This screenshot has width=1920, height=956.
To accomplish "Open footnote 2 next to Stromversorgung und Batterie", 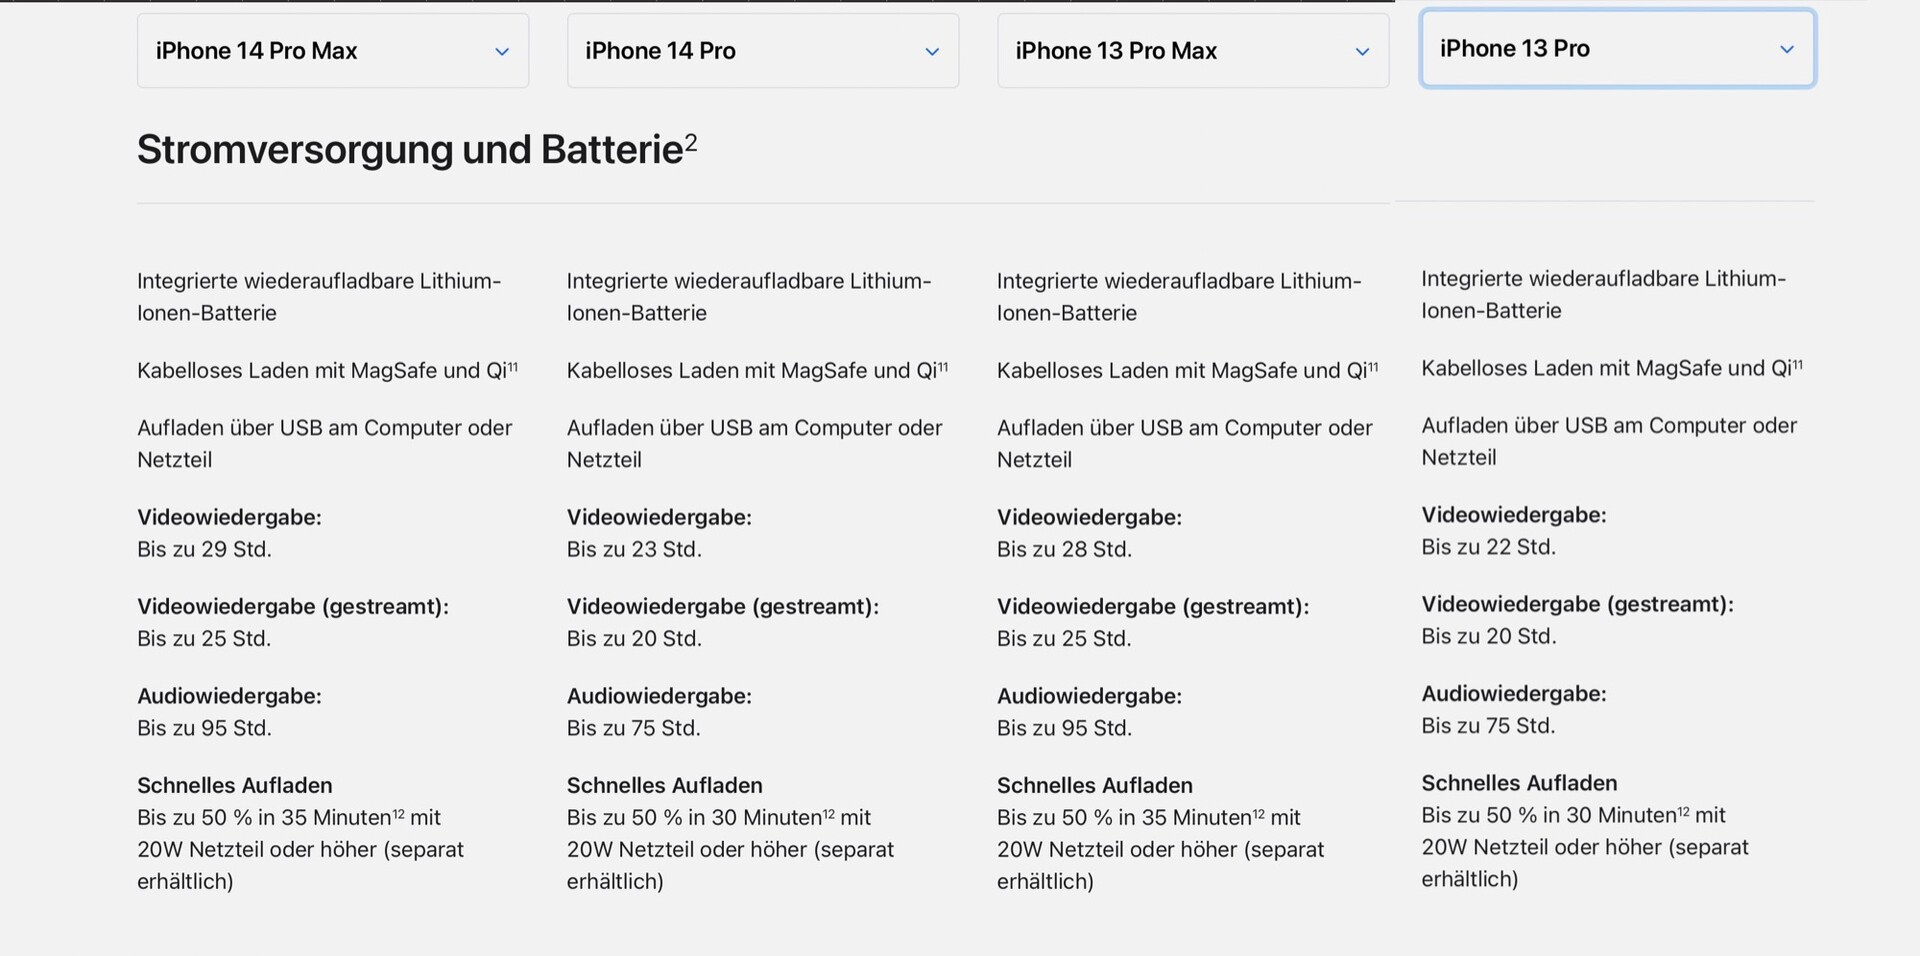I will point(691,143).
